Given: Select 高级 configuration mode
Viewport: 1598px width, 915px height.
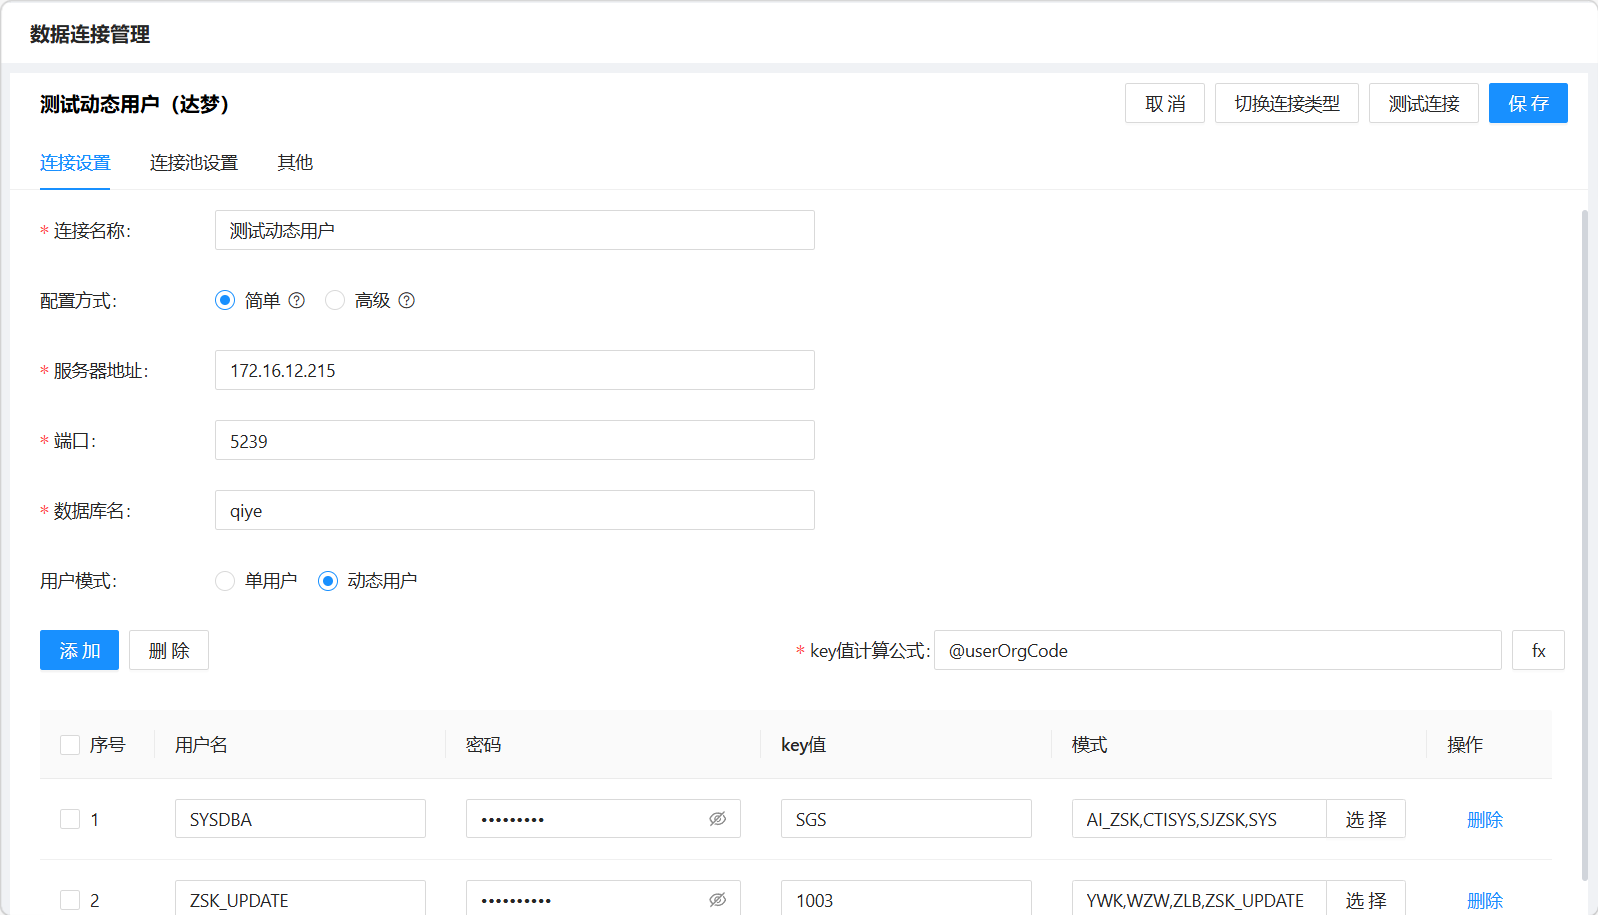Looking at the screenshot, I should pyautogui.click(x=335, y=300).
